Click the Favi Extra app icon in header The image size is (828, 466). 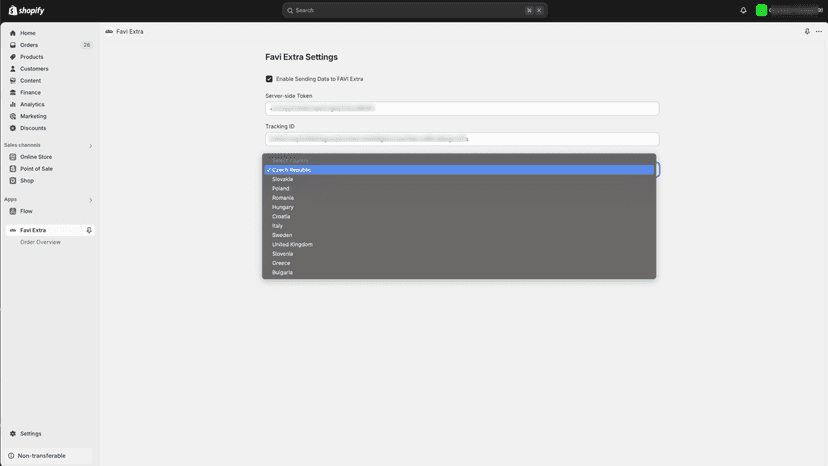pos(109,32)
